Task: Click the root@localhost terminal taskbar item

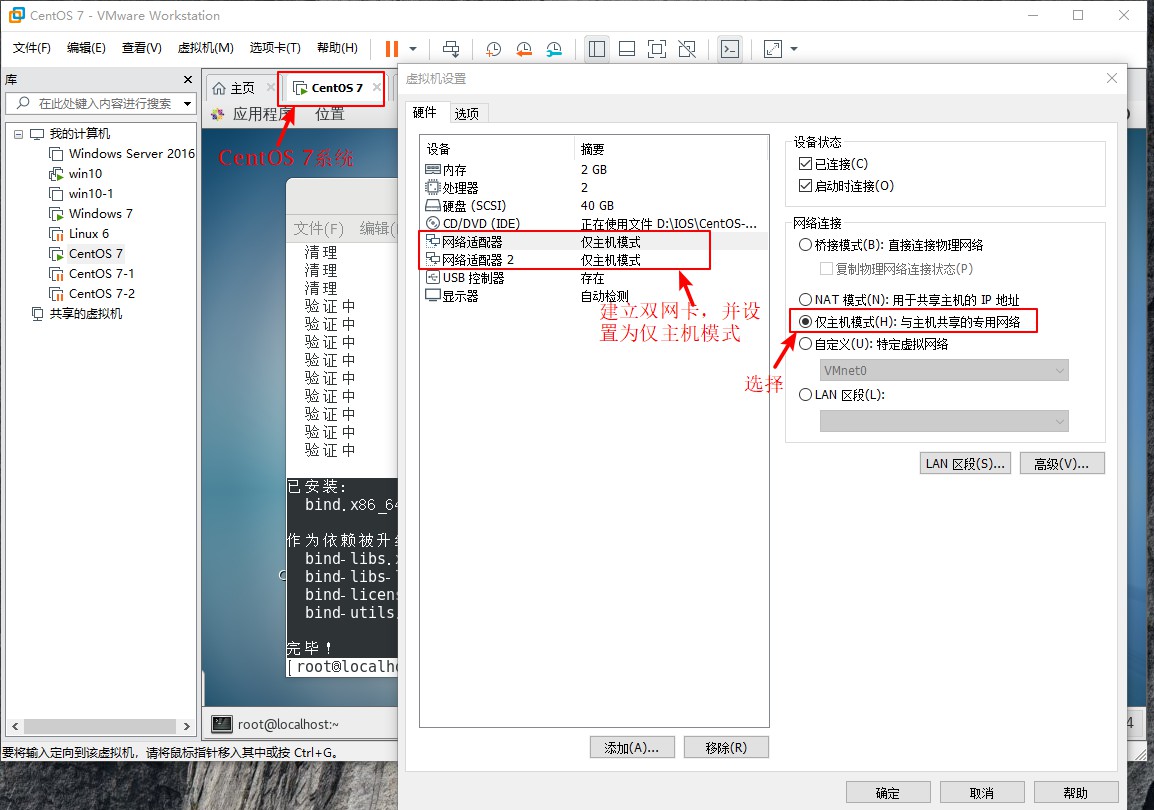Action: pos(276,725)
